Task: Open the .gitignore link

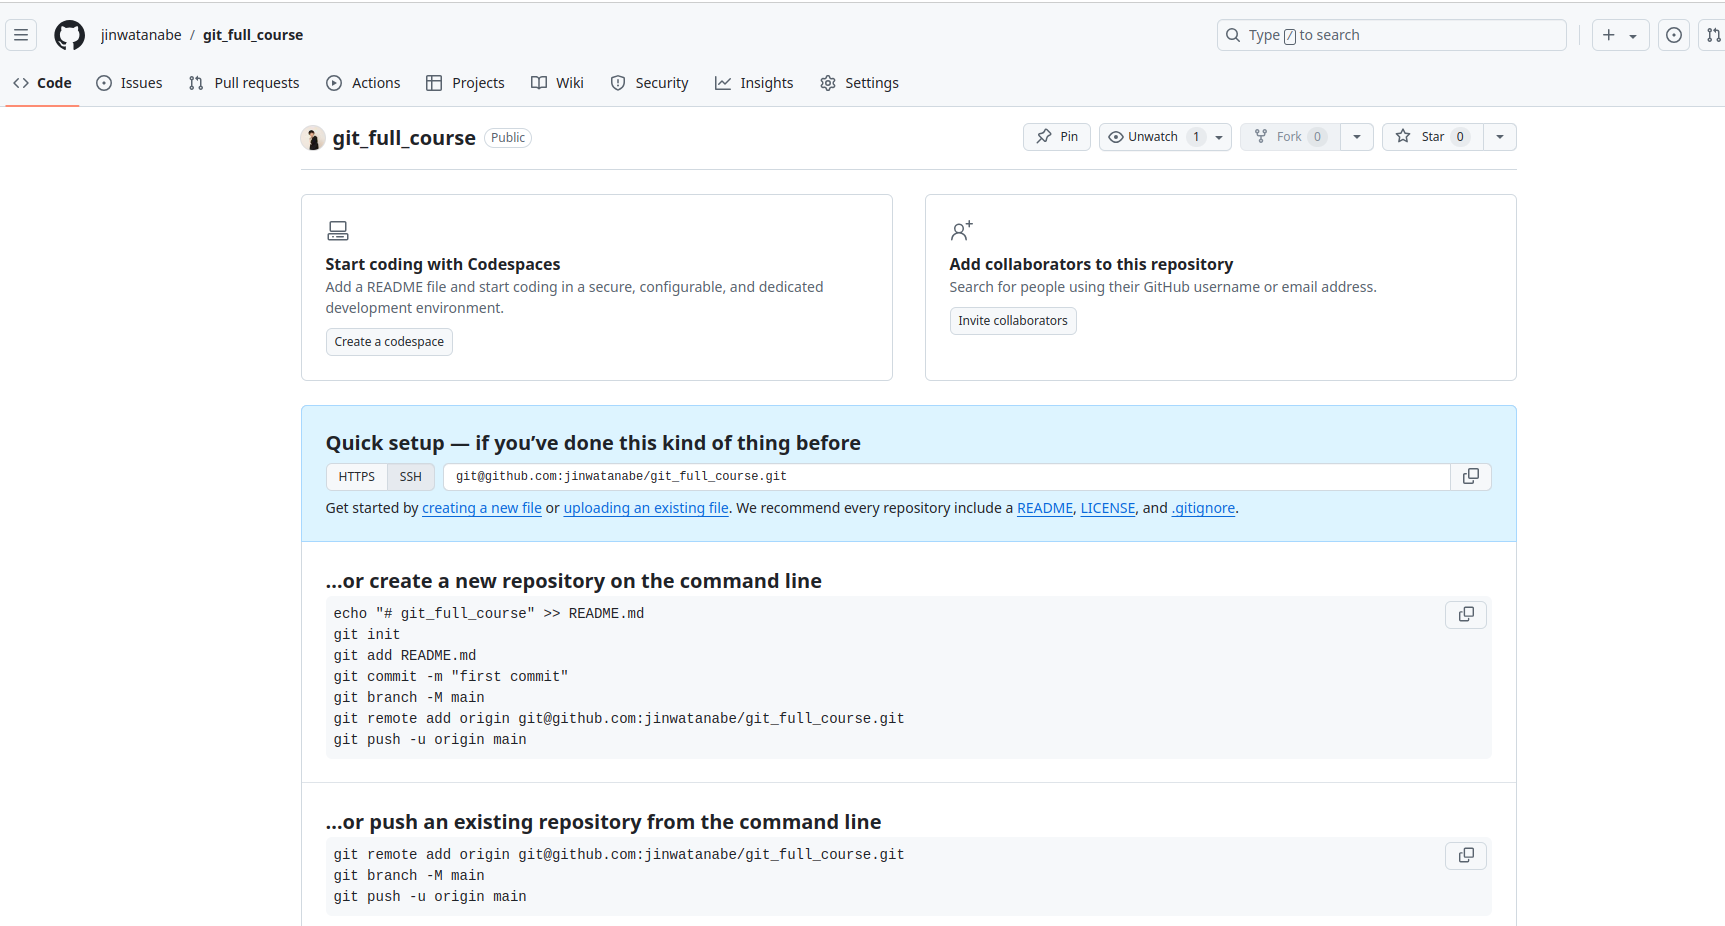Action: [1203, 508]
